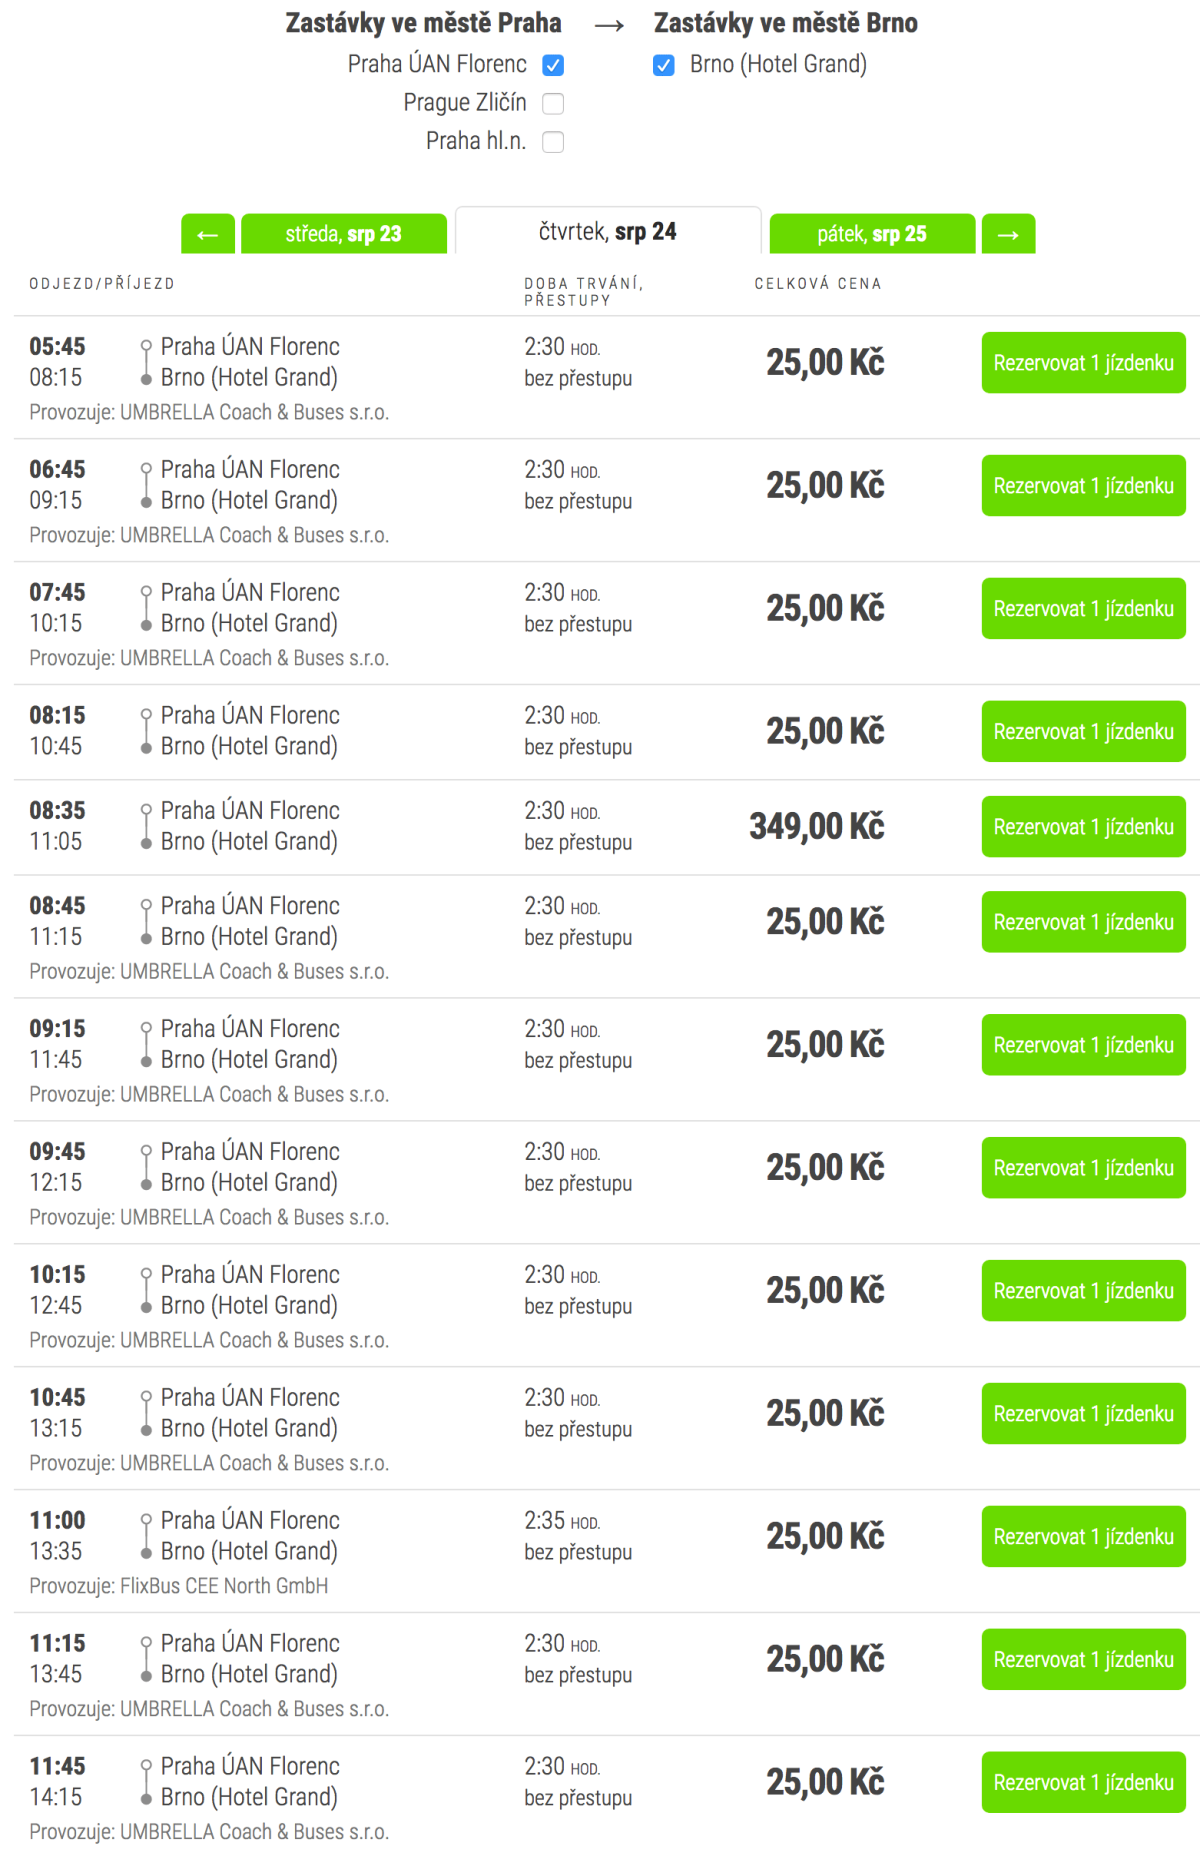
Task: Open the pátek, srp 25 tab
Action: point(872,234)
